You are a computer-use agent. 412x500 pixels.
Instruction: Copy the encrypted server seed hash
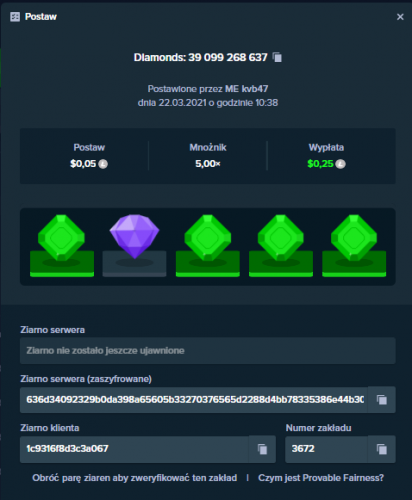click(382, 399)
